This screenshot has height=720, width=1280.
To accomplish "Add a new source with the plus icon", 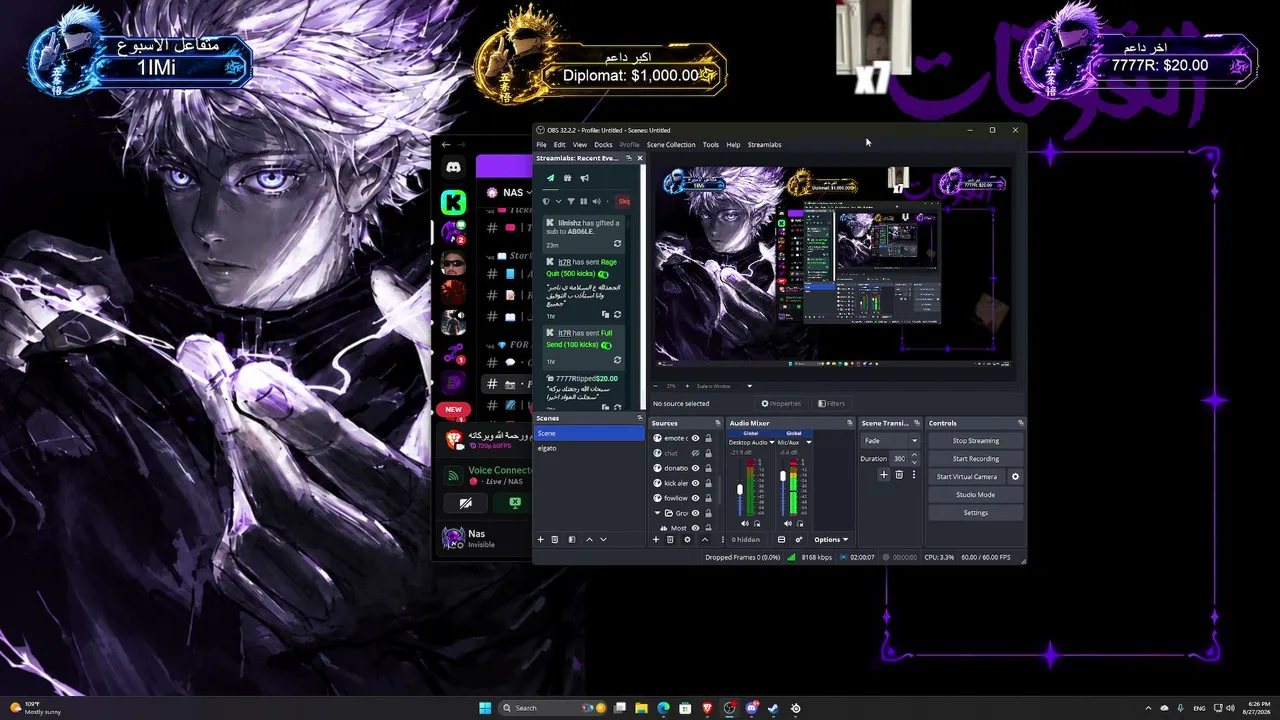I will pyautogui.click(x=656, y=539).
